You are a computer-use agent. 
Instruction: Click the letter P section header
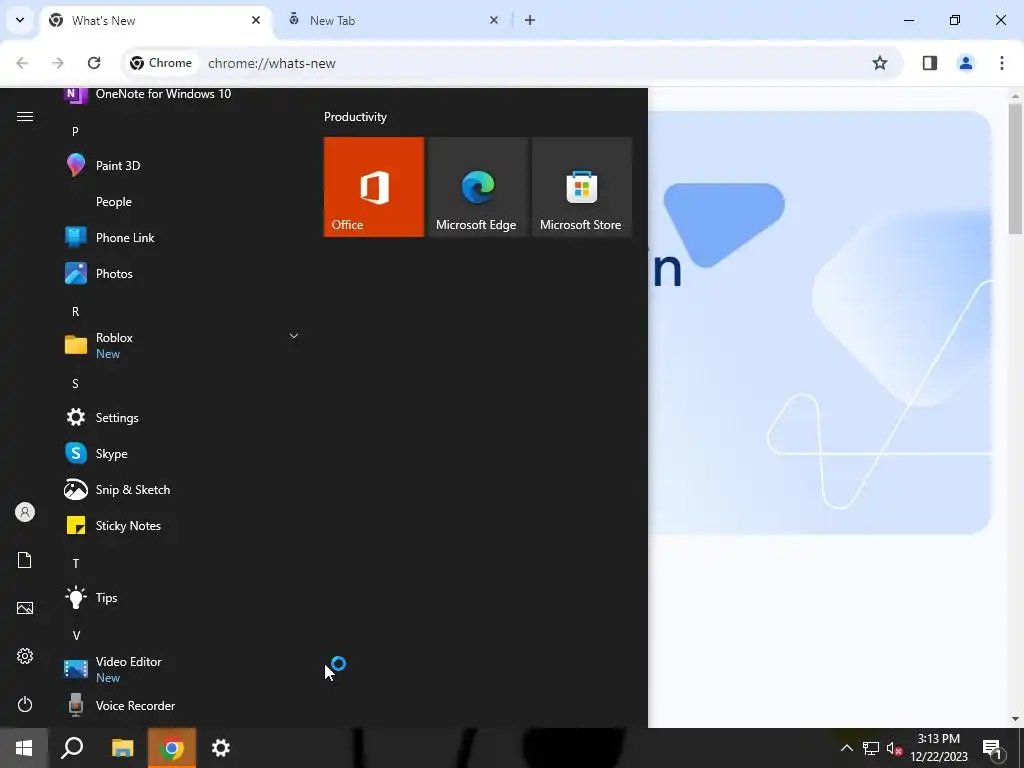point(75,131)
